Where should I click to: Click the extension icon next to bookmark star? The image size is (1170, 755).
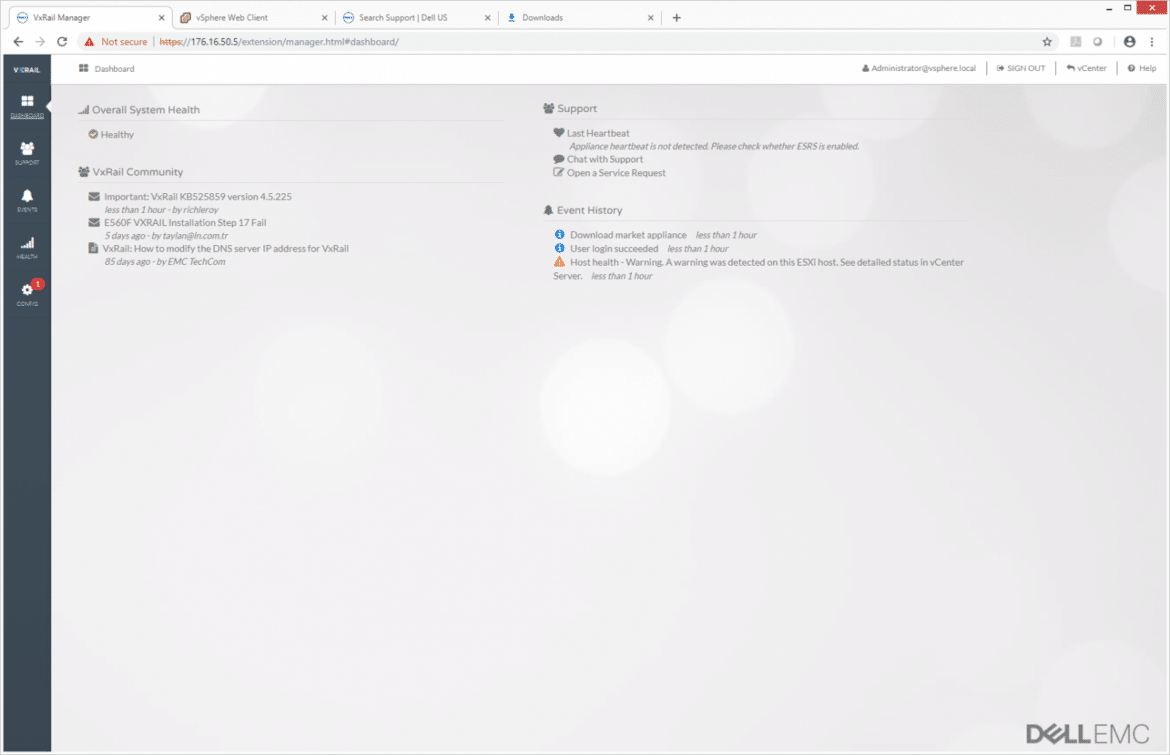(1075, 42)
